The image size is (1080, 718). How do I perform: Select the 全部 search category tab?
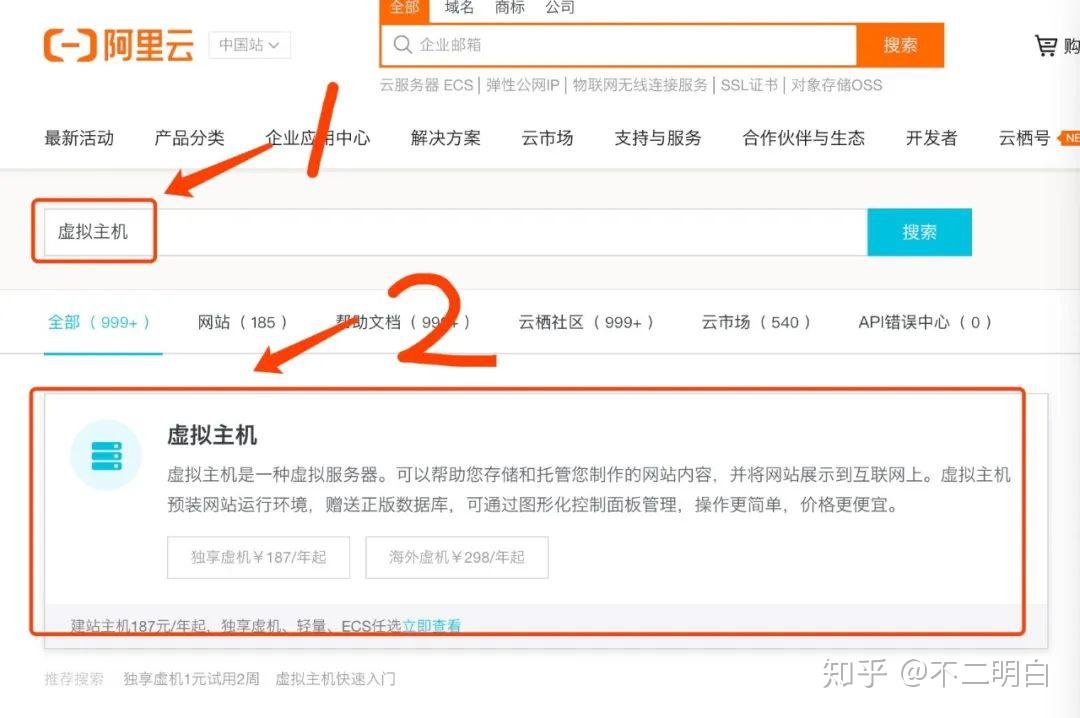[404, 8]
